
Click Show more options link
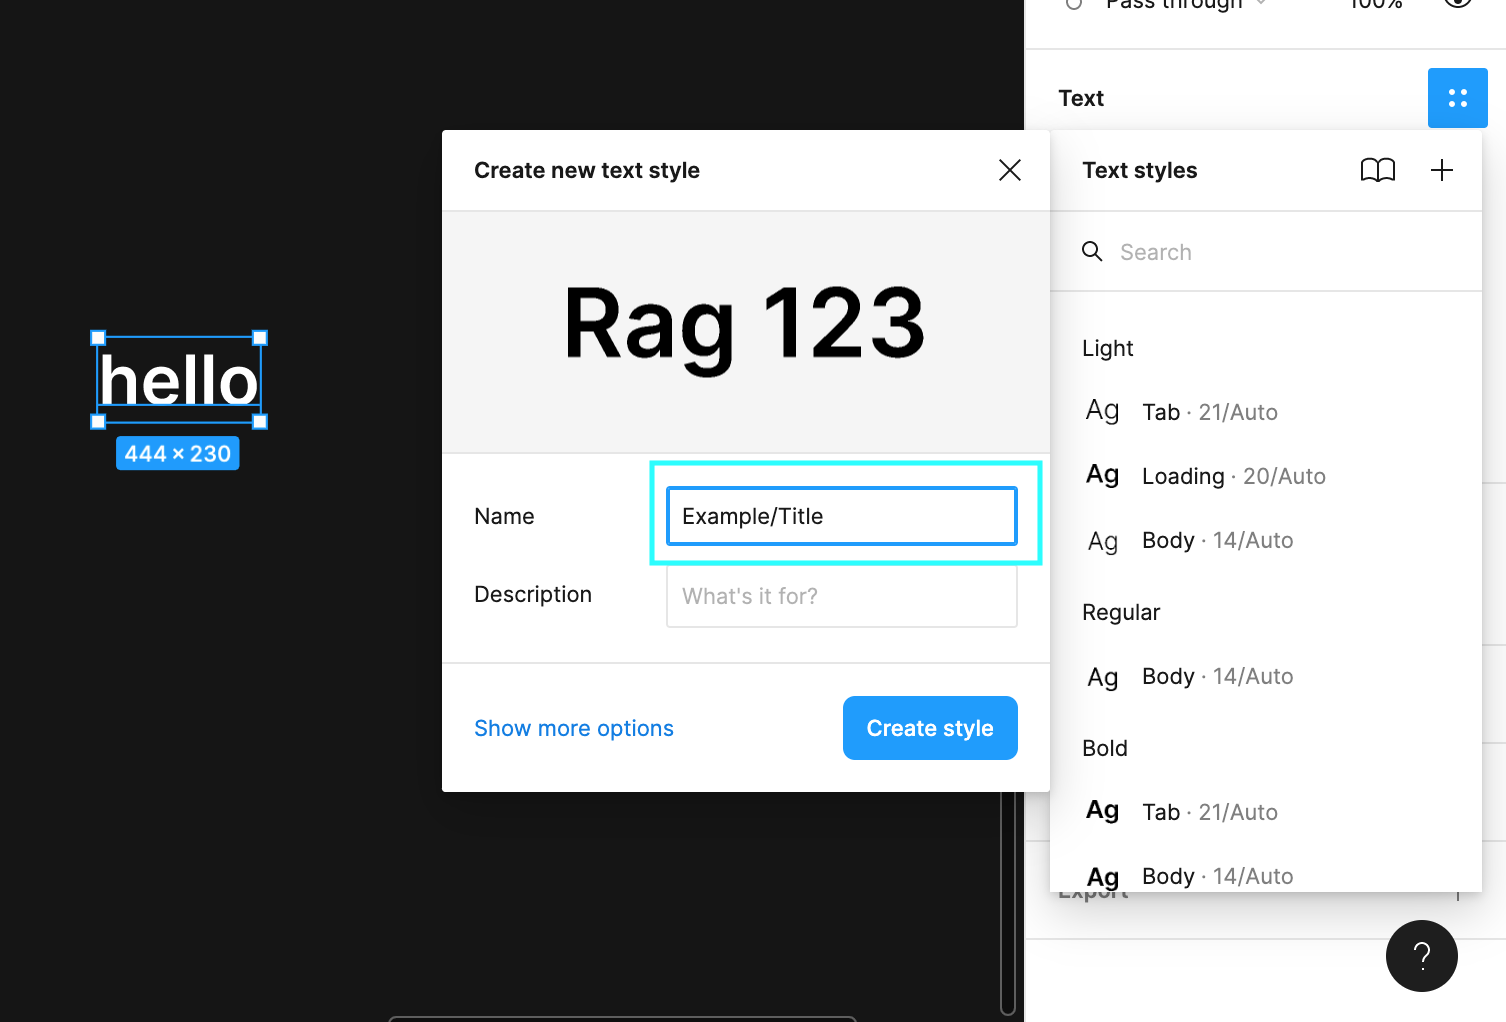pos(574,728)
